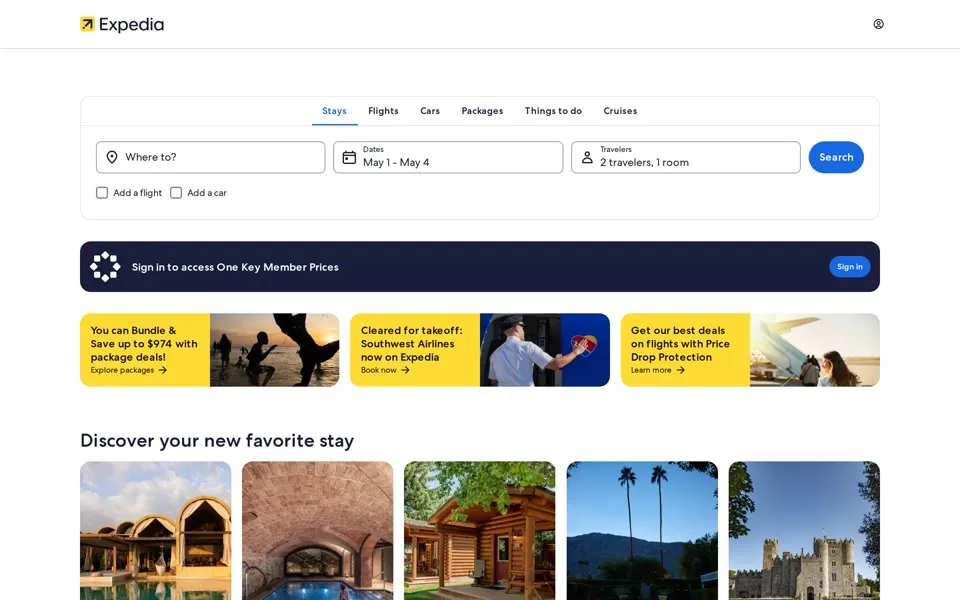Open the Travelers selector 2 travelers, 1 room

tap(686, 157)
